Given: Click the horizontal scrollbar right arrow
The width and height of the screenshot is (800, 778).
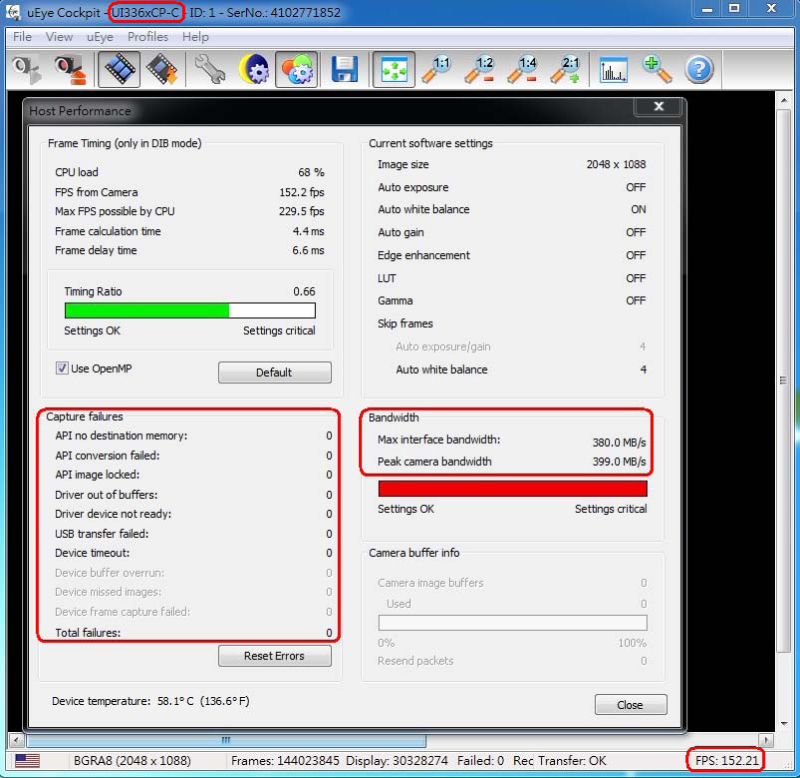Looking at the screenshot, I should pyautogui.click(x=765, y=740).
